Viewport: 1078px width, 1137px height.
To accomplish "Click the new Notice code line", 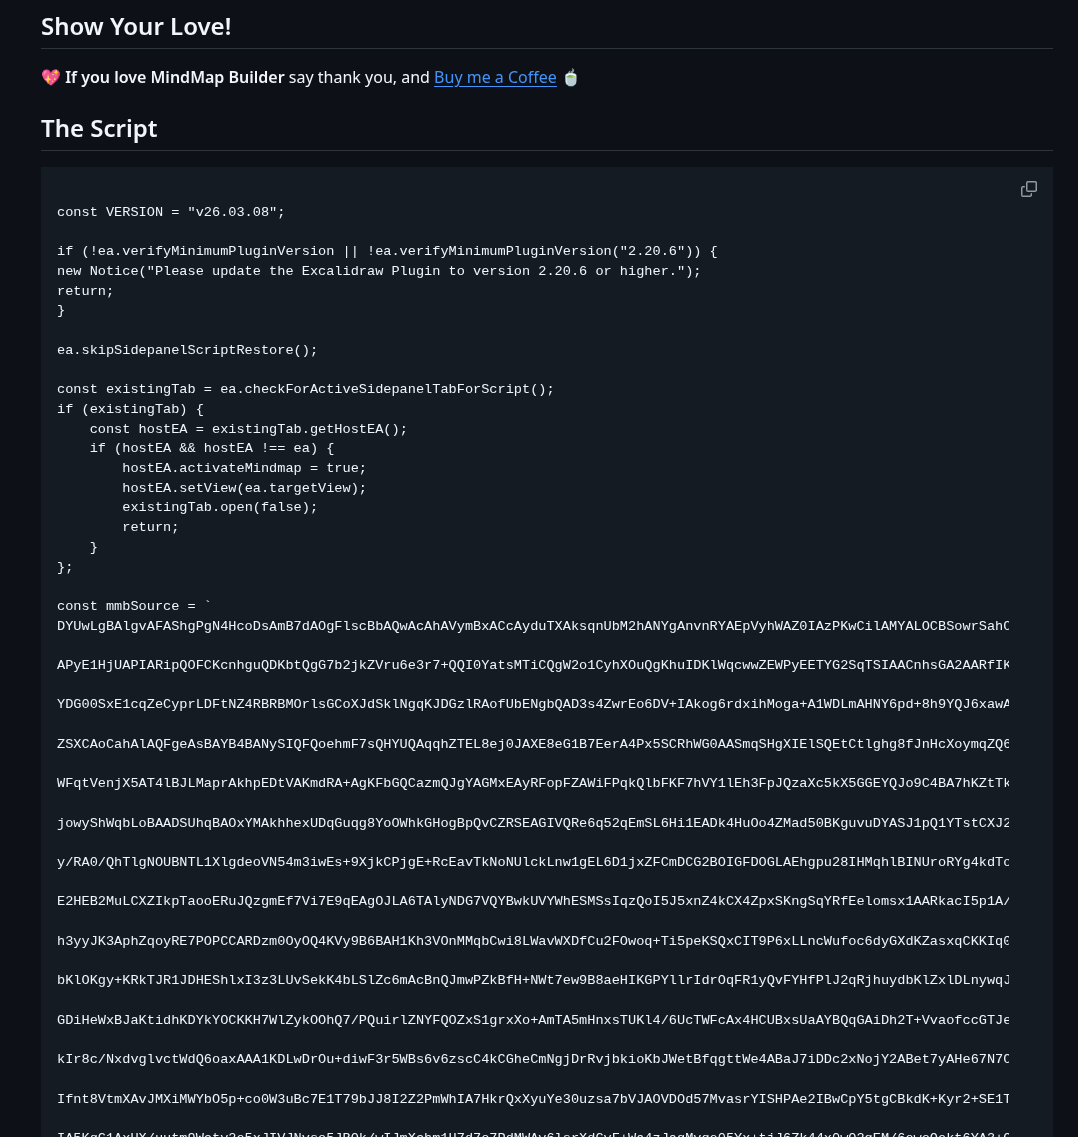I will click(x=379, y=271).
